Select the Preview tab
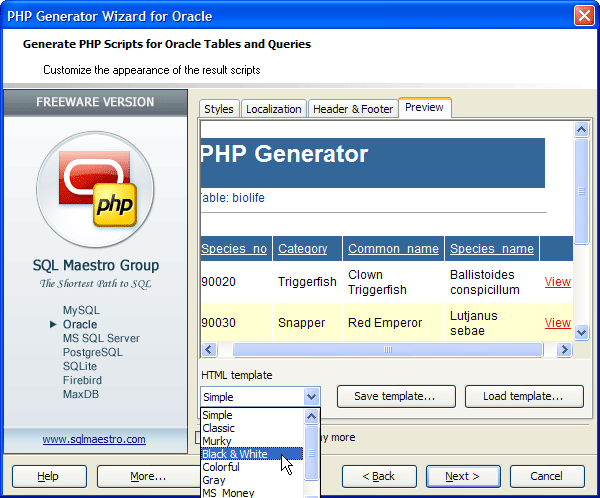 (x=424, y=108)
